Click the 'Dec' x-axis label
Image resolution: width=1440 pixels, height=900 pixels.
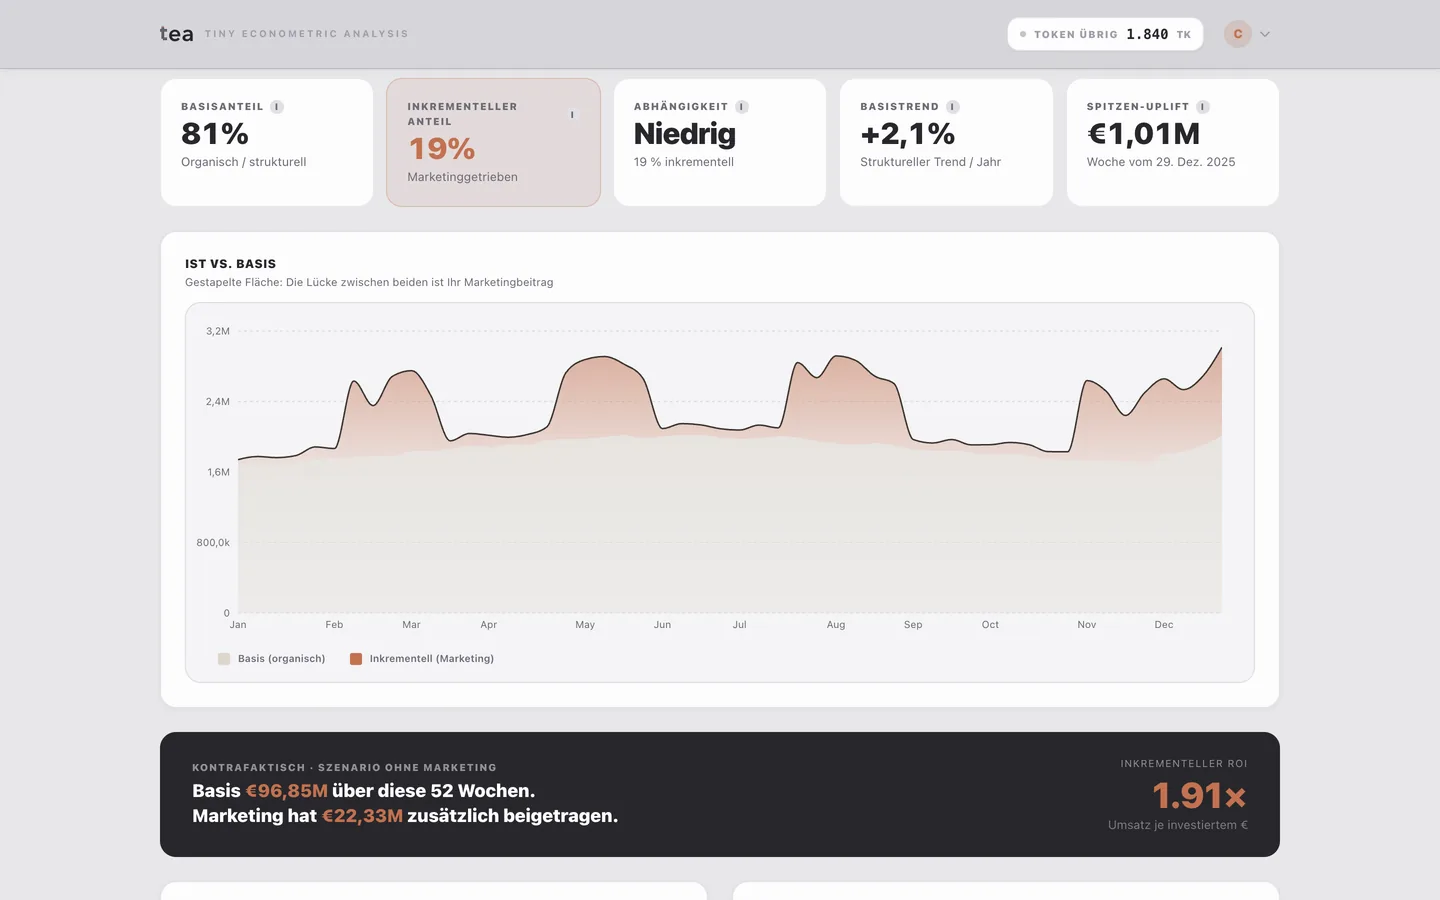point(1164,625)
